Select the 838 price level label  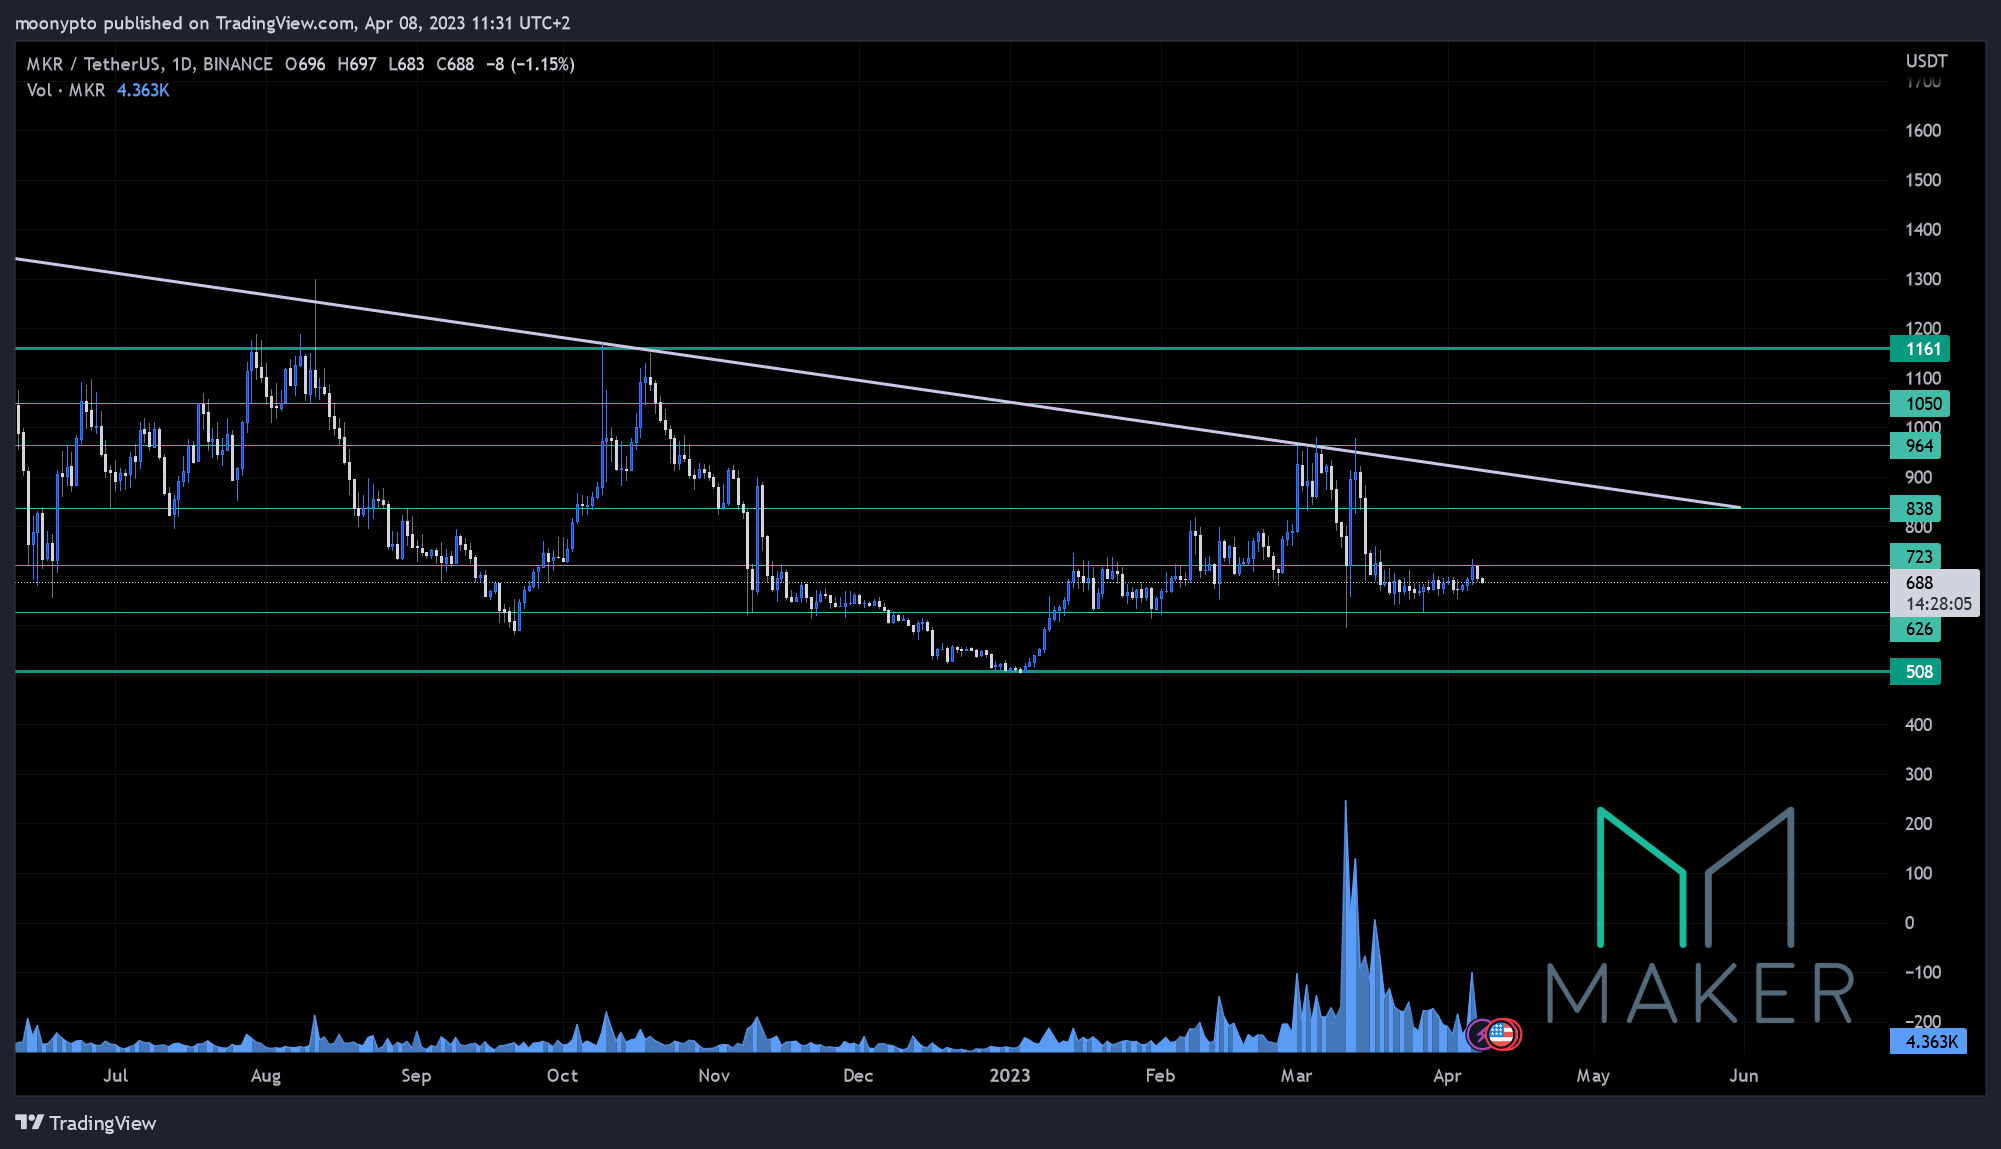[x=1916, y=509]
